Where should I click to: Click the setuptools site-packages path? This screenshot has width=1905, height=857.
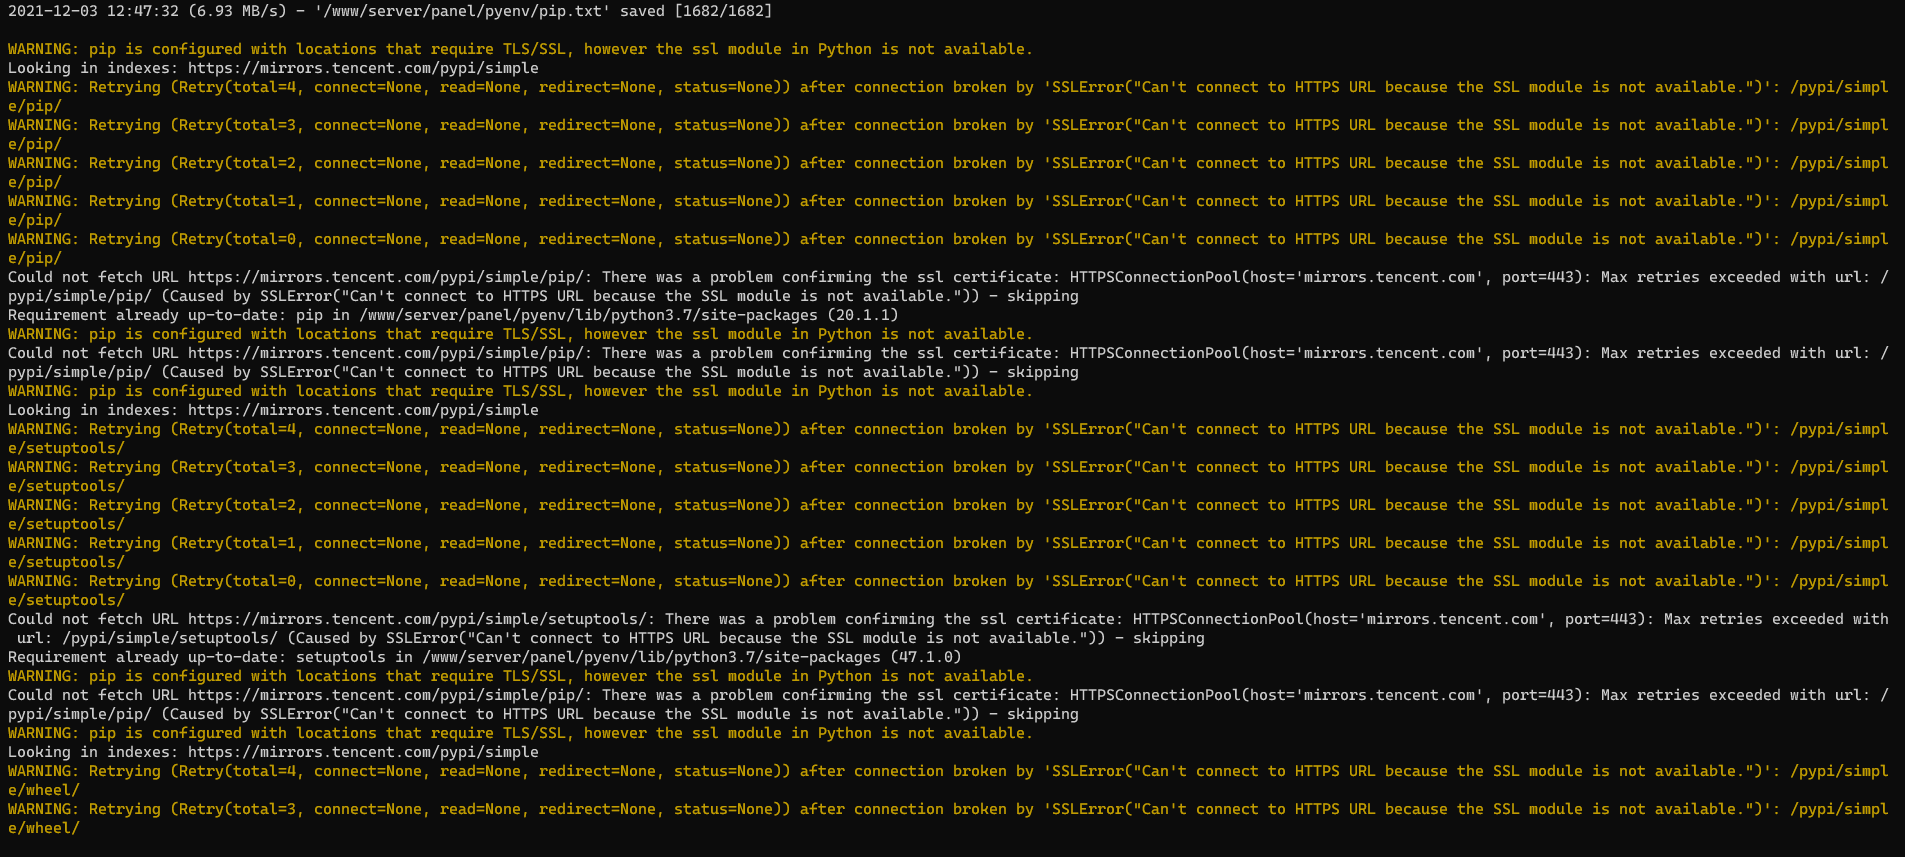pos(651,657)
